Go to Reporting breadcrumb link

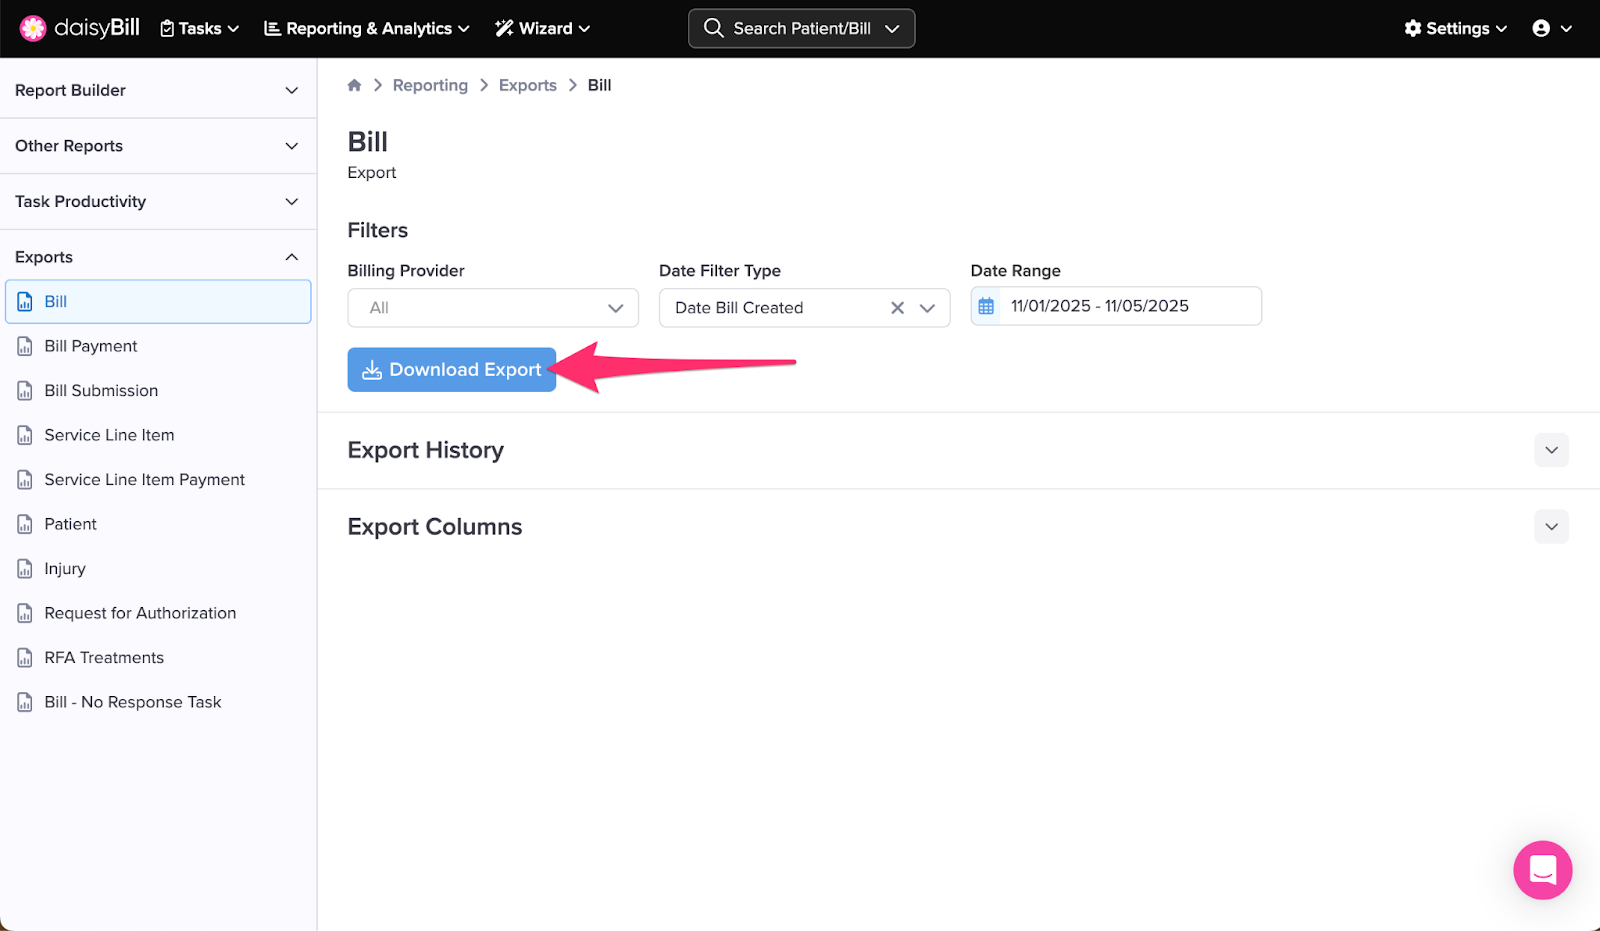430,85
